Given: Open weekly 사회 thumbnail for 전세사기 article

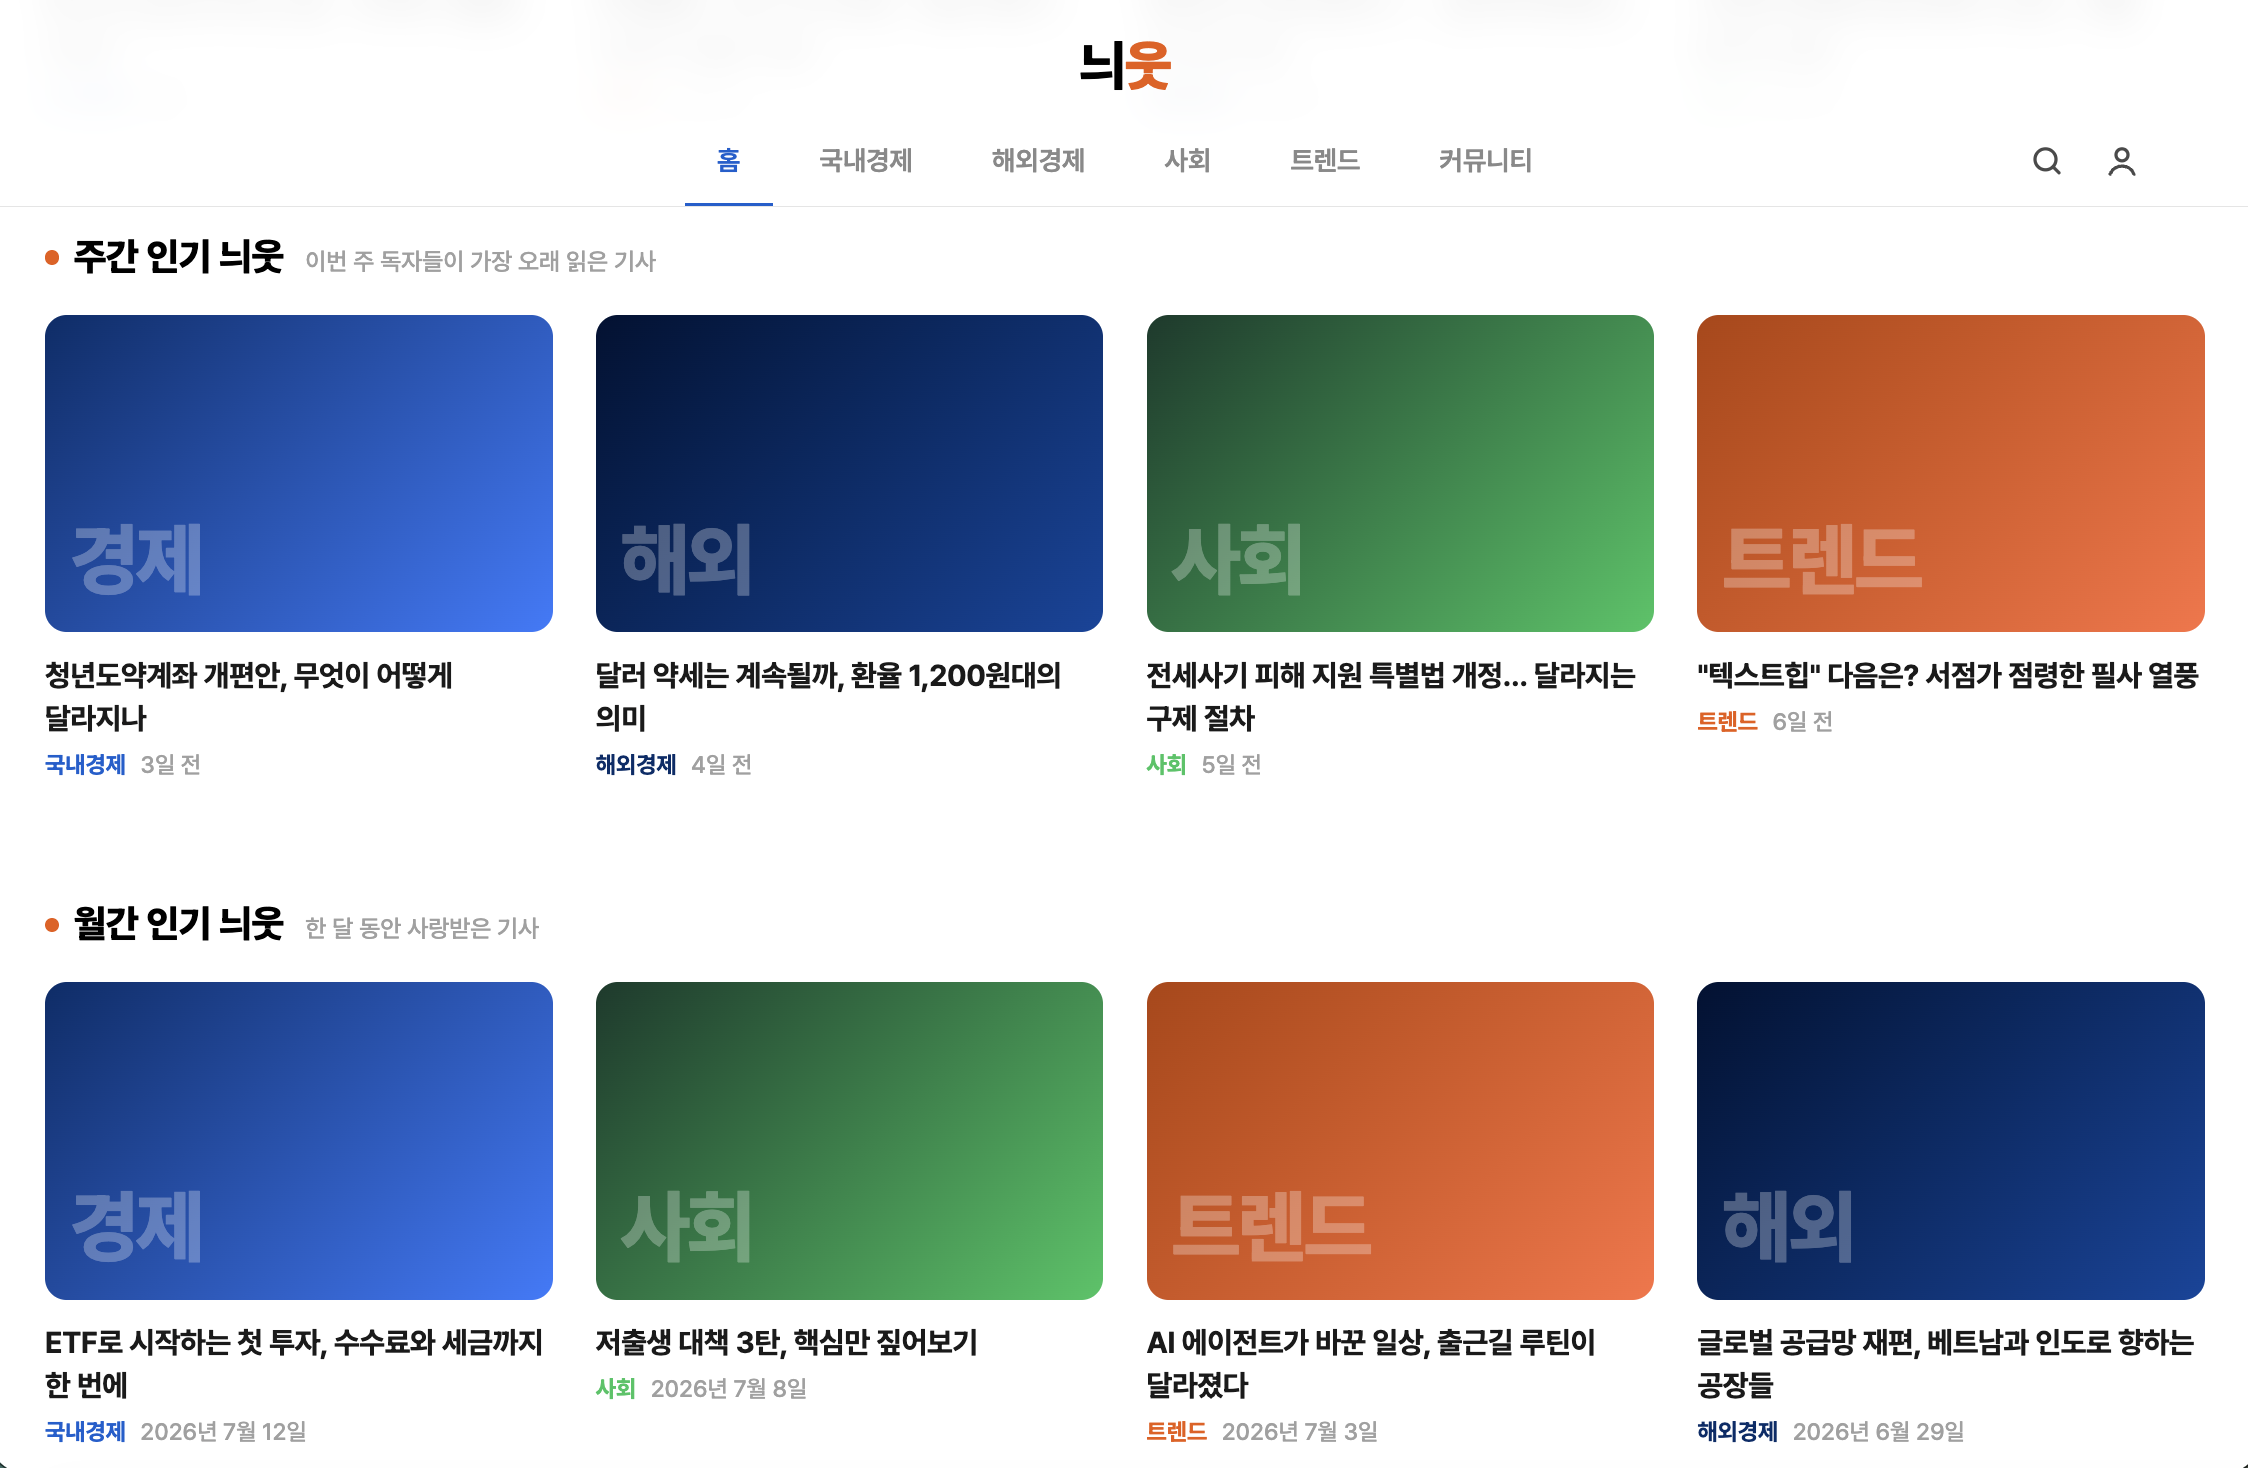Looking at the screenshot, I should pyautogui.click(x=1400, y=473).
